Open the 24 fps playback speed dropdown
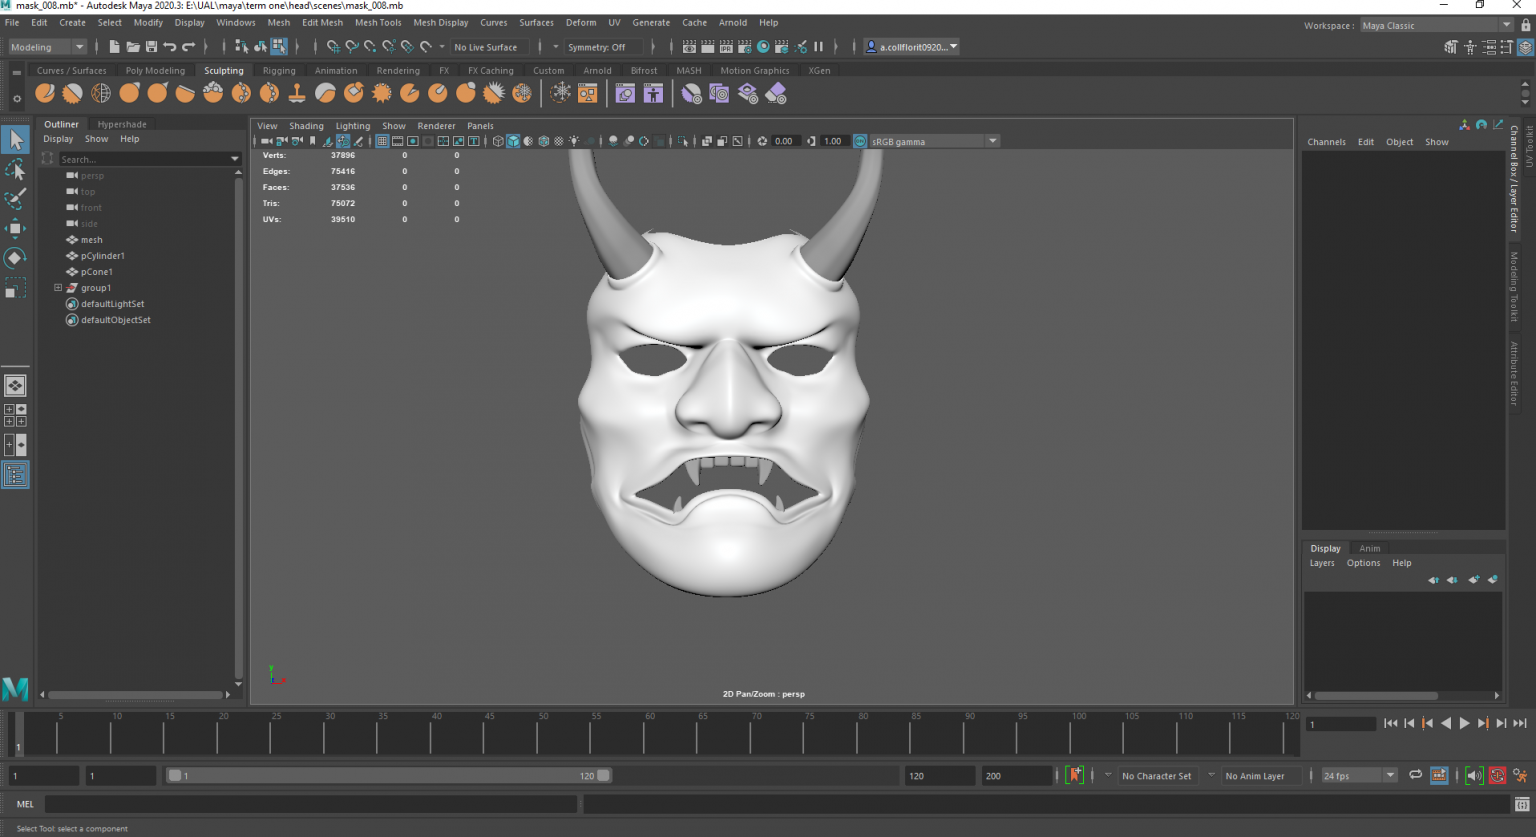Image resolution: width=1536 pixels, height=837 pixels. pyautogui.click(x=1390, y=775)
